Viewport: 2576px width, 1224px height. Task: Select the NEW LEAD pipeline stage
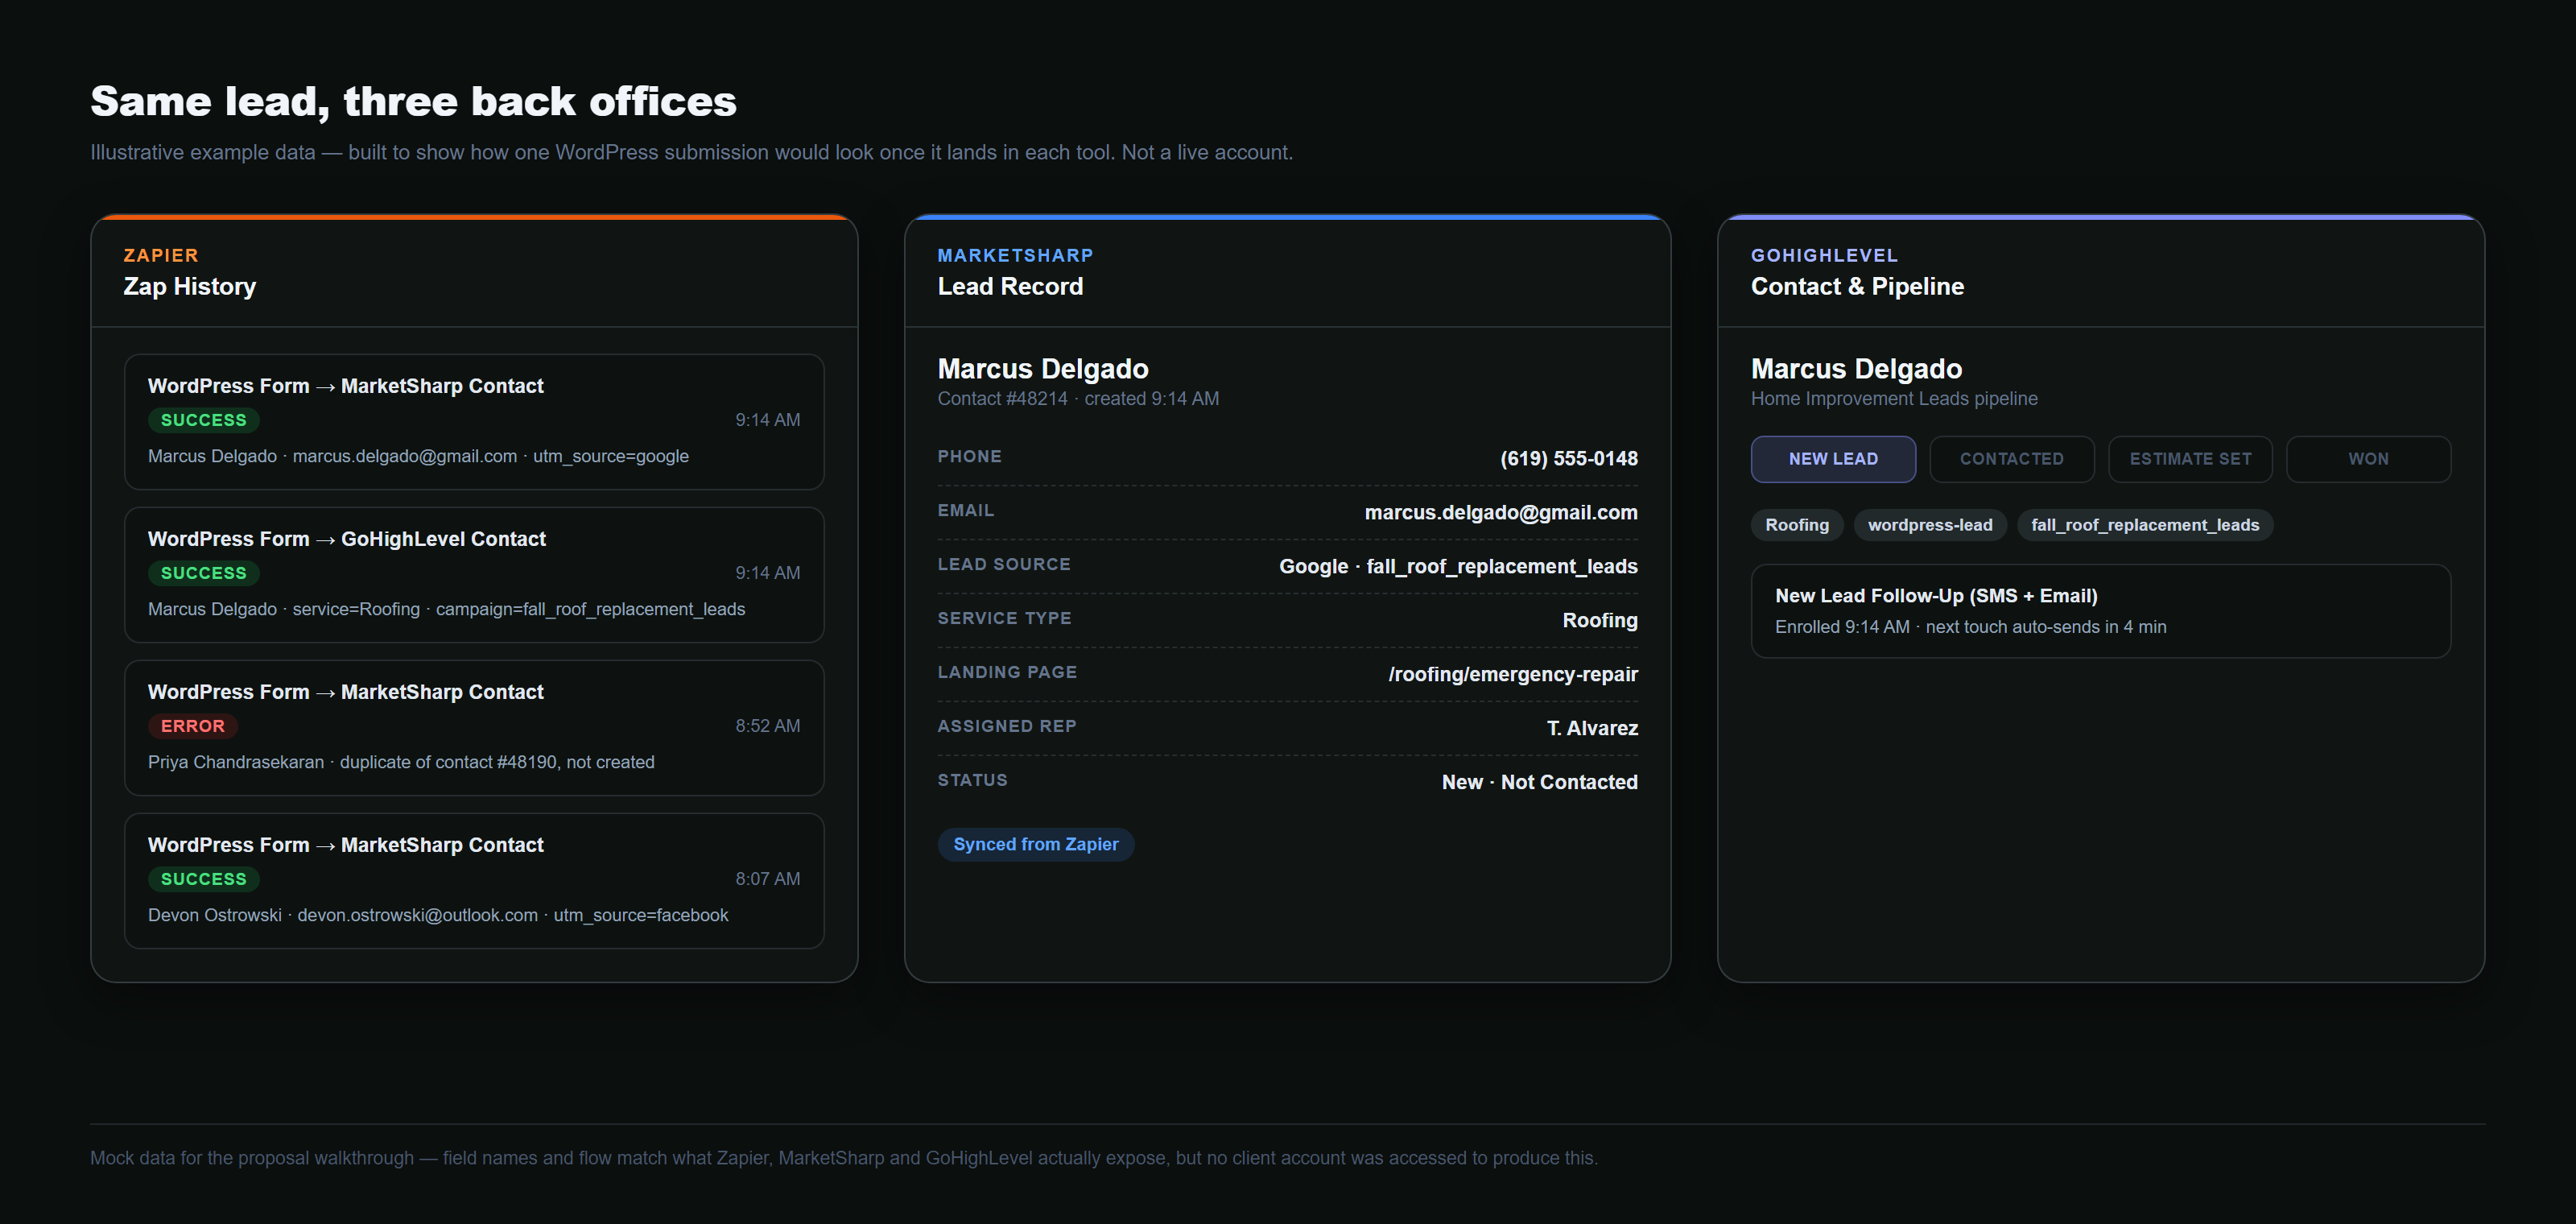(x=1833, y=459)
